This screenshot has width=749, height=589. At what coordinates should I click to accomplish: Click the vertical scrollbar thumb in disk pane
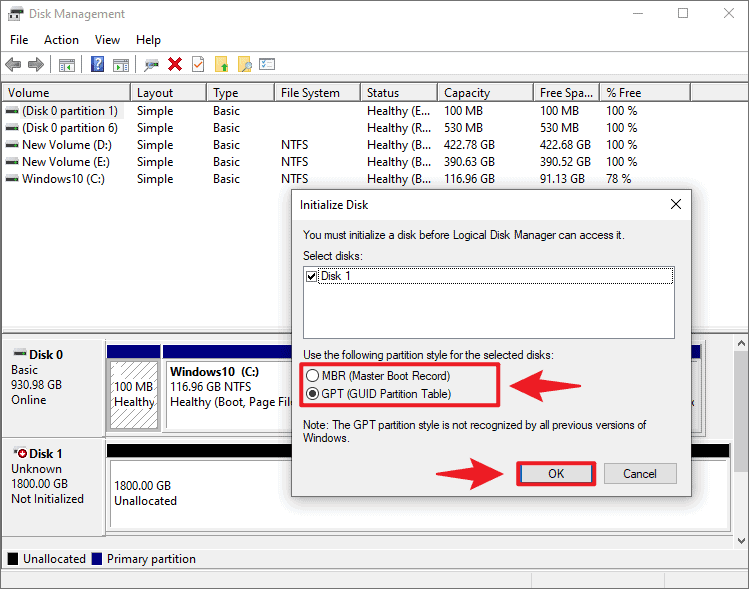click(x=741, y=411)
